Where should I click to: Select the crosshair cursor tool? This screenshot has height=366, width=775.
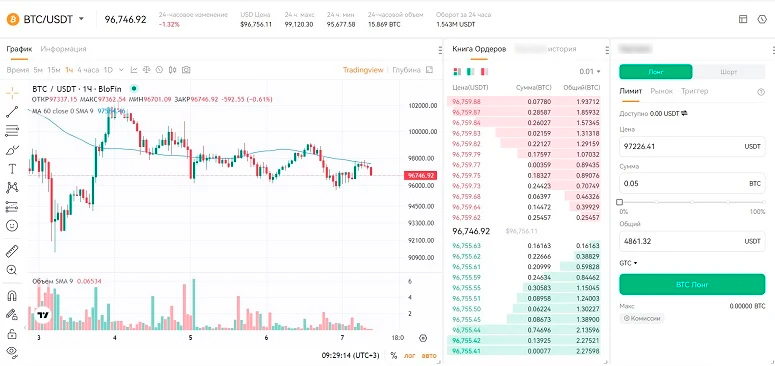tap(12, 93)
